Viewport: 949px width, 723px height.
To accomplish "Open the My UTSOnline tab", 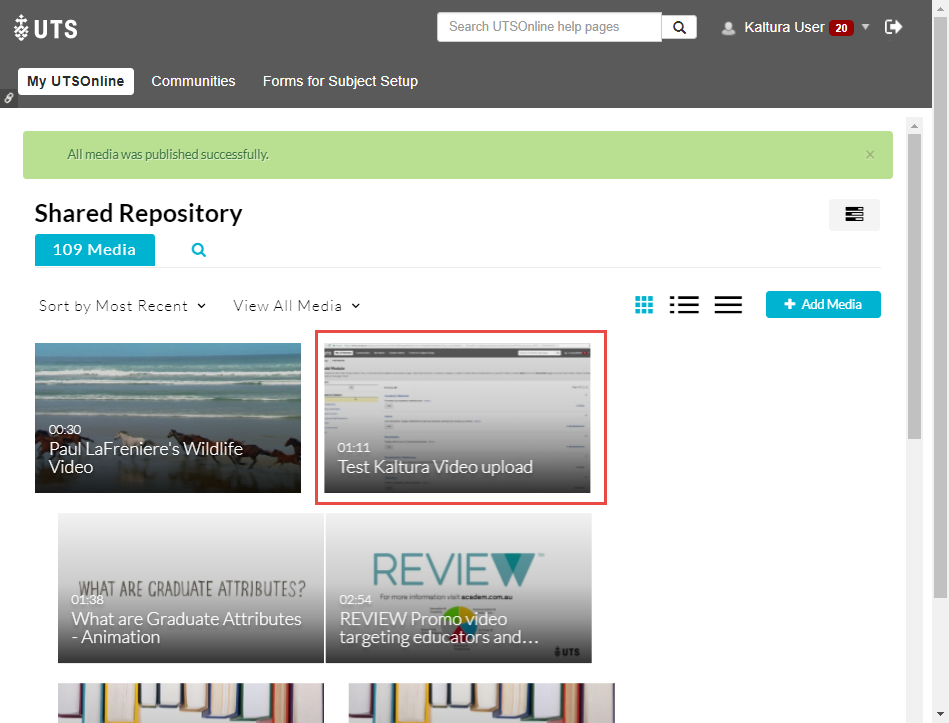I will [x=76, y=81].
